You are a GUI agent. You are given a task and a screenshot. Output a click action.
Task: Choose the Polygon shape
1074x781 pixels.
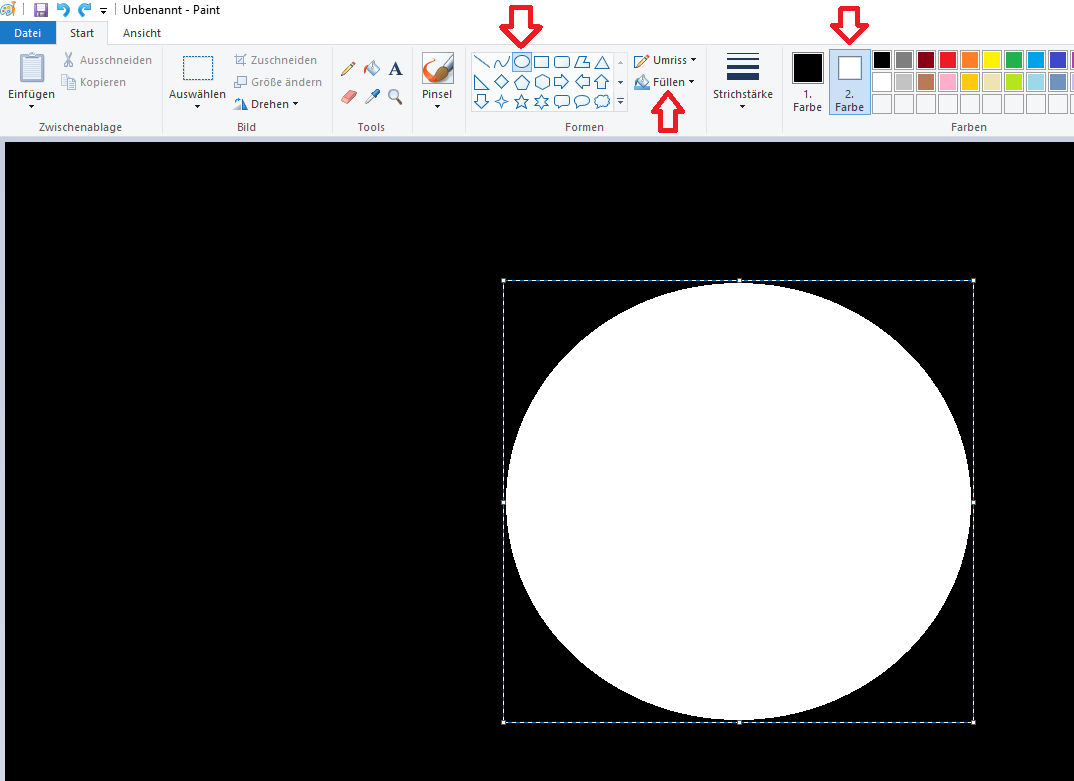coord(582,62)
